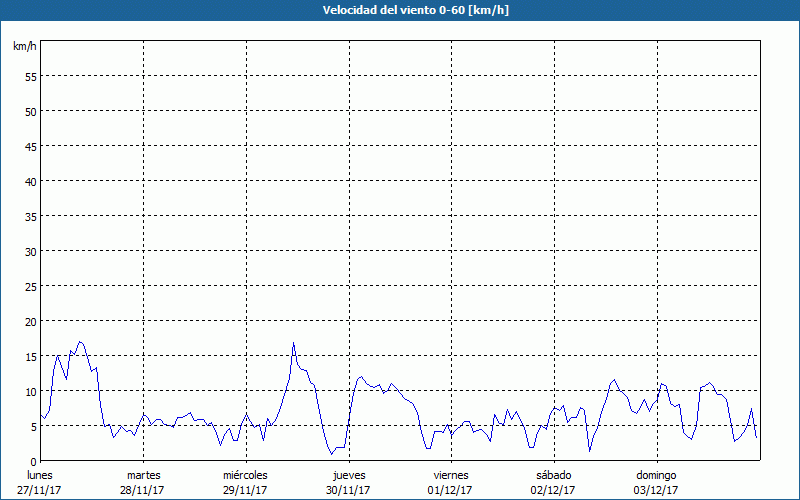The width and height of the screenshot is (800, 500).
Task: Select the 'martes' day label
Action: (143, 474)
